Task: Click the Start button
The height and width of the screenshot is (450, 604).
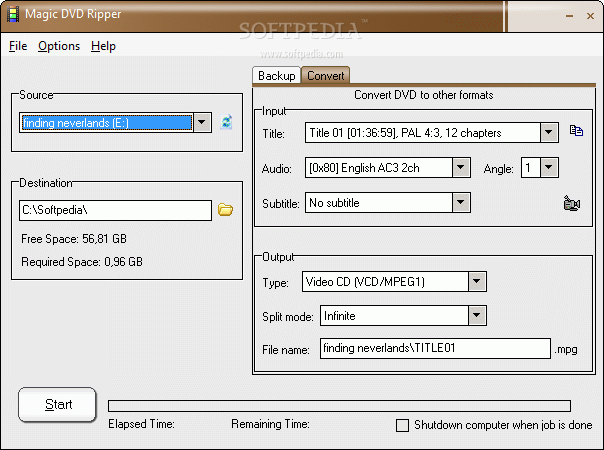Action: [x=57, y=405]
